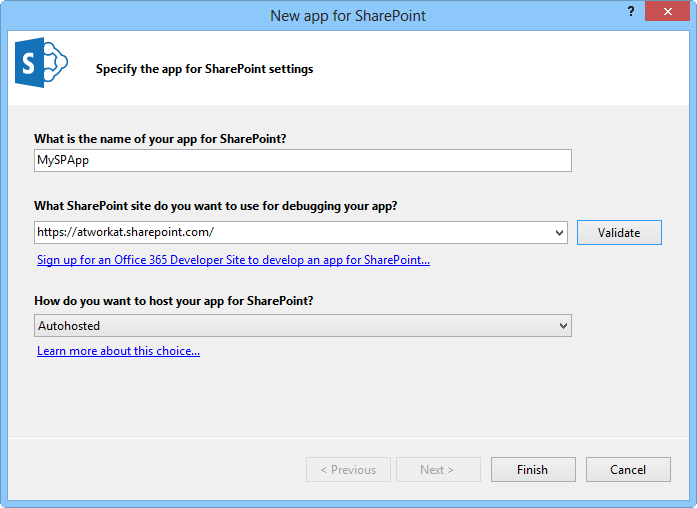Expand the hosting type dropdown arrow
697x508 pixels.
tap(563, 326)
